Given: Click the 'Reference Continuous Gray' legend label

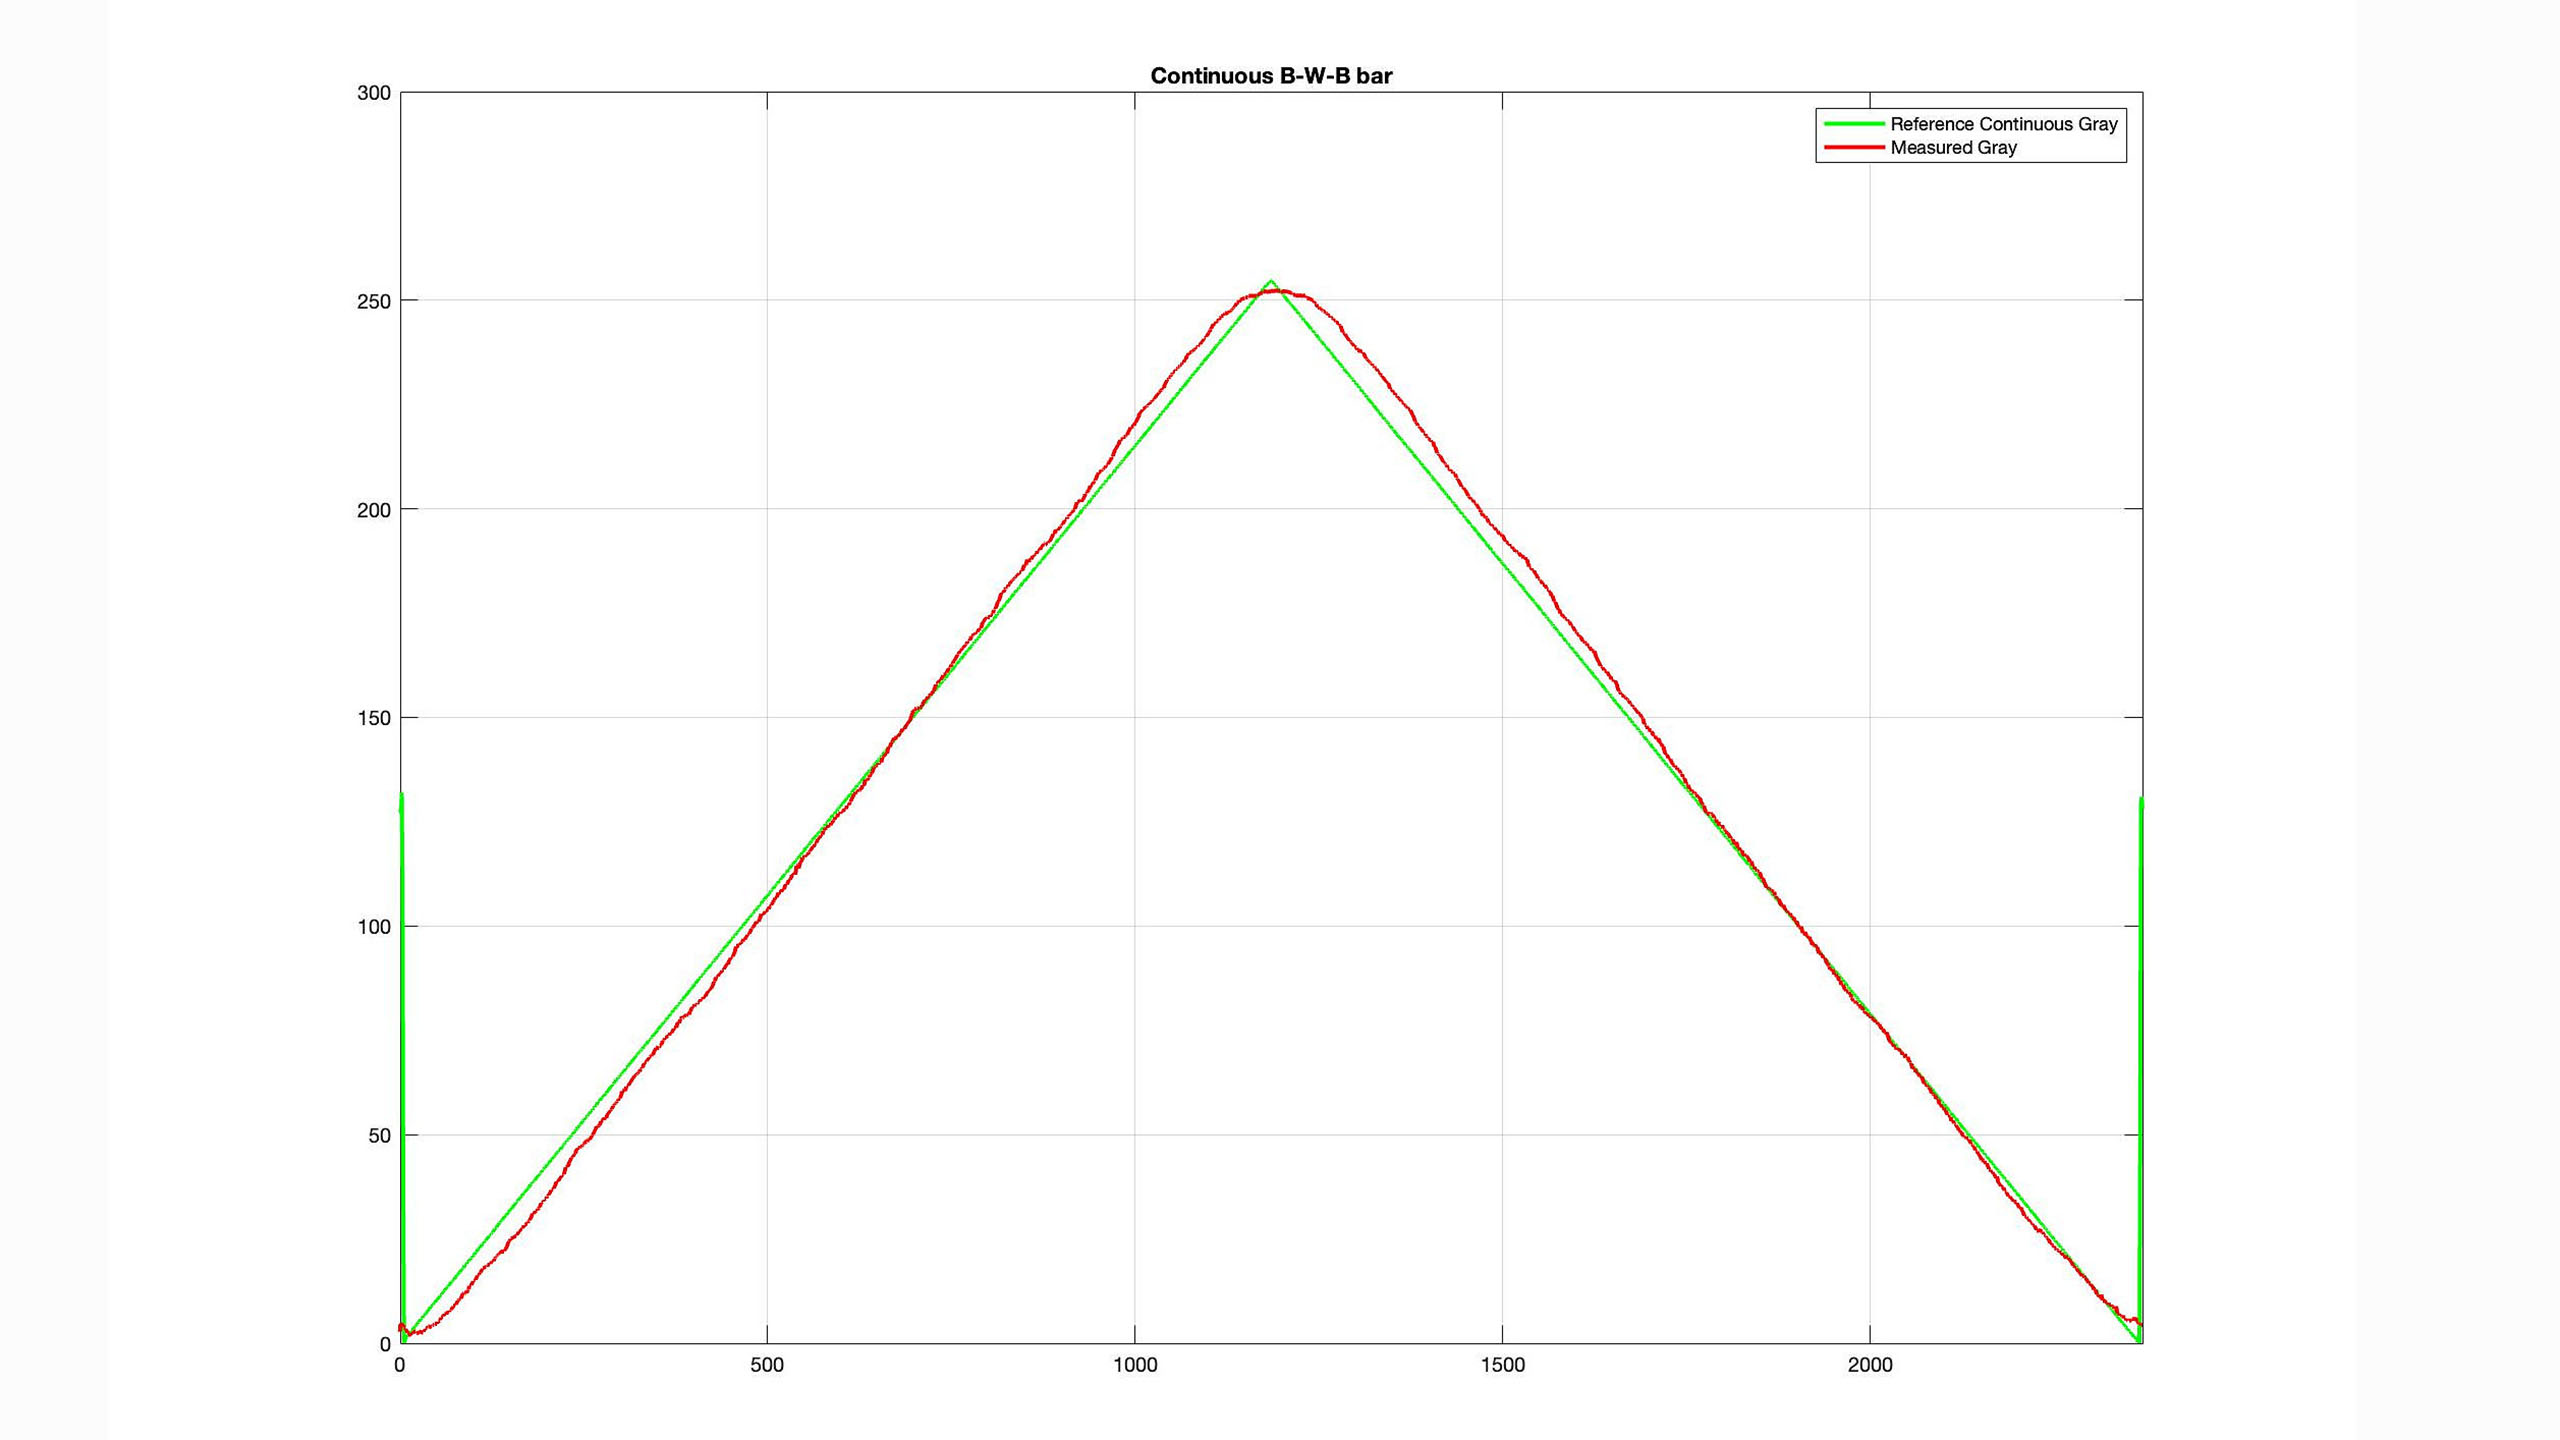Looking at the screenshot, I should pyautogui.click(x=2003, y=124).
